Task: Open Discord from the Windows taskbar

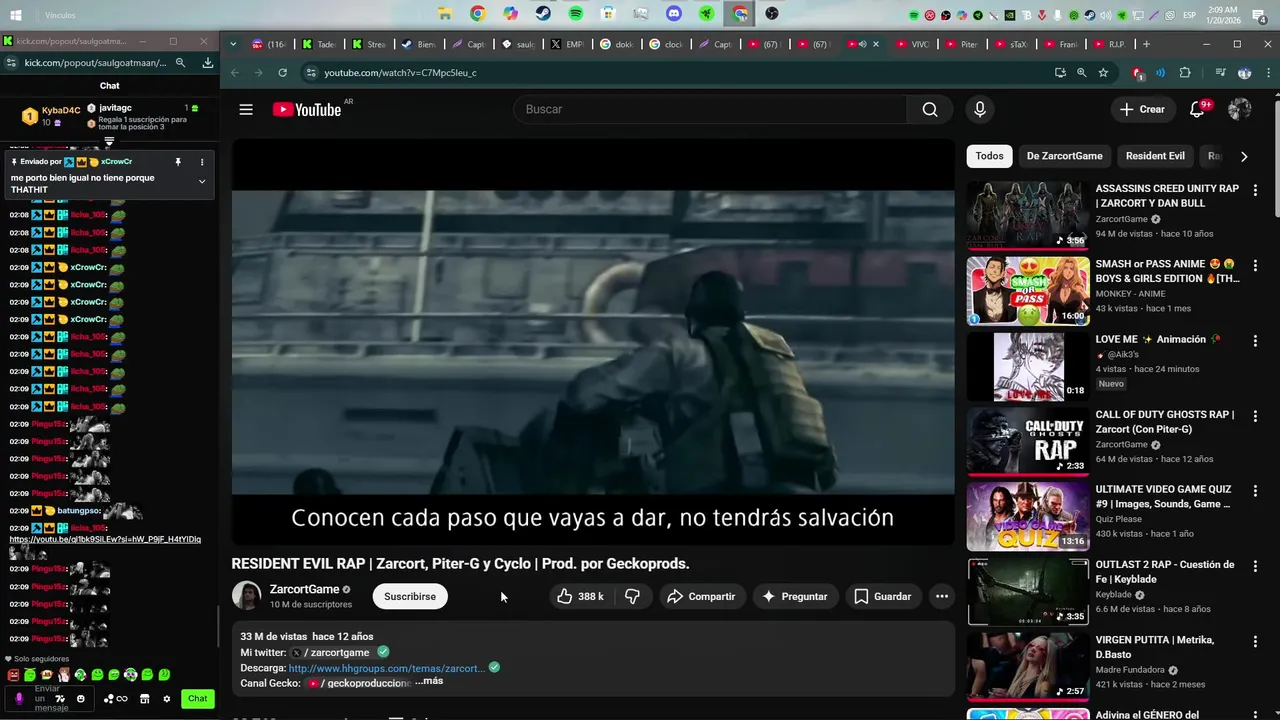Action: tap(674, 14)
